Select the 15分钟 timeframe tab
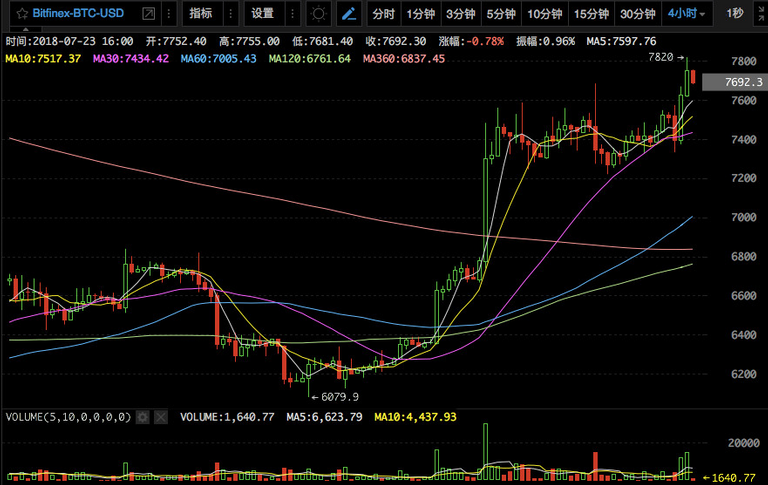Screen dimensions: 768x485 (591, 13)
